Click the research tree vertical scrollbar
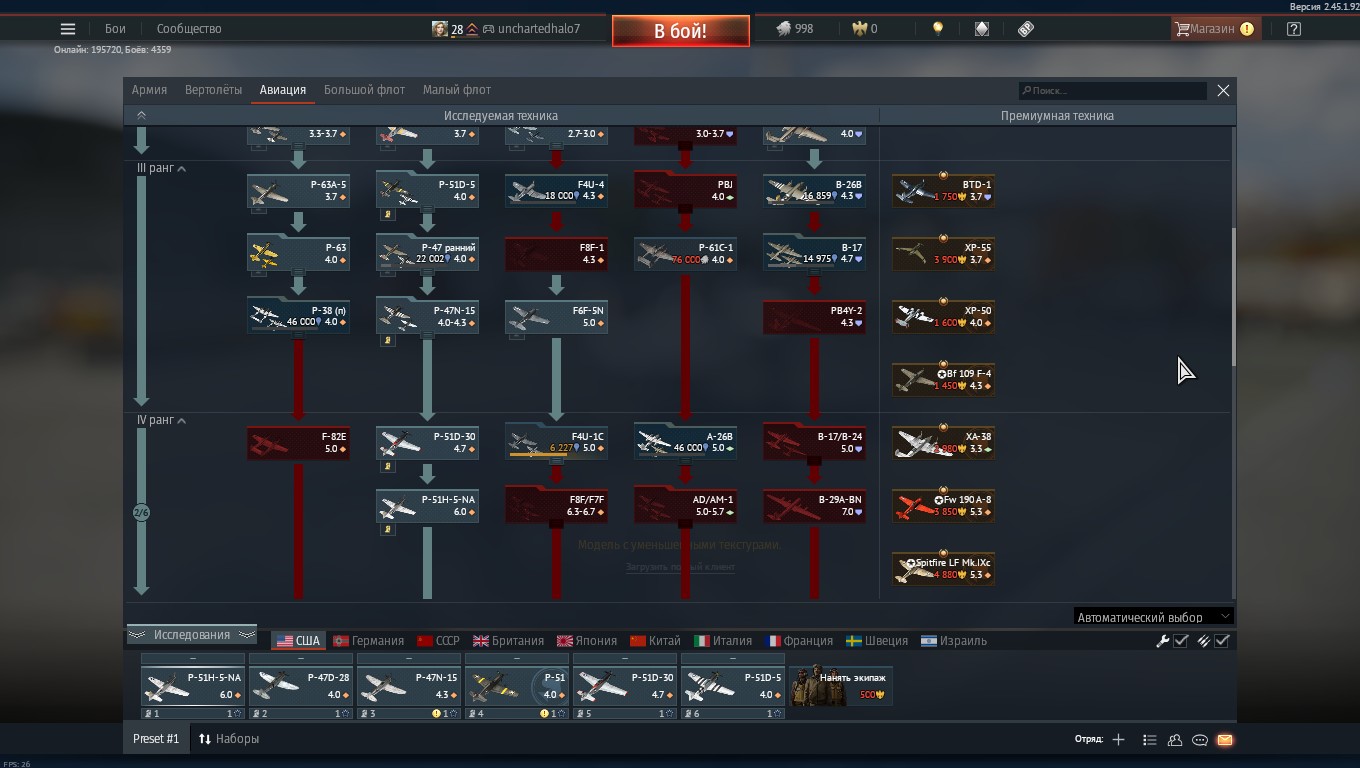 pos(1234,296)
